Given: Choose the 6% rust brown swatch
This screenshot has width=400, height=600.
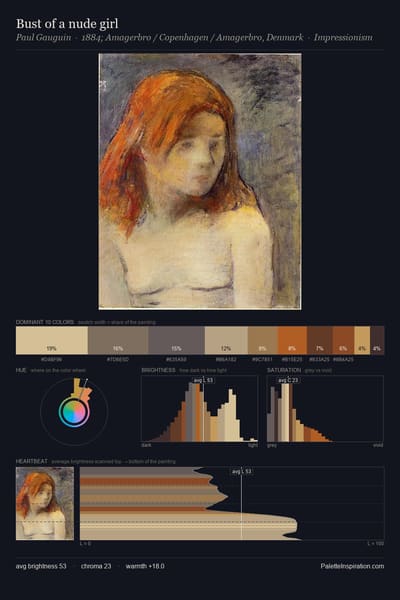Looking at the screenshot, I should click(x=343, y=340).
